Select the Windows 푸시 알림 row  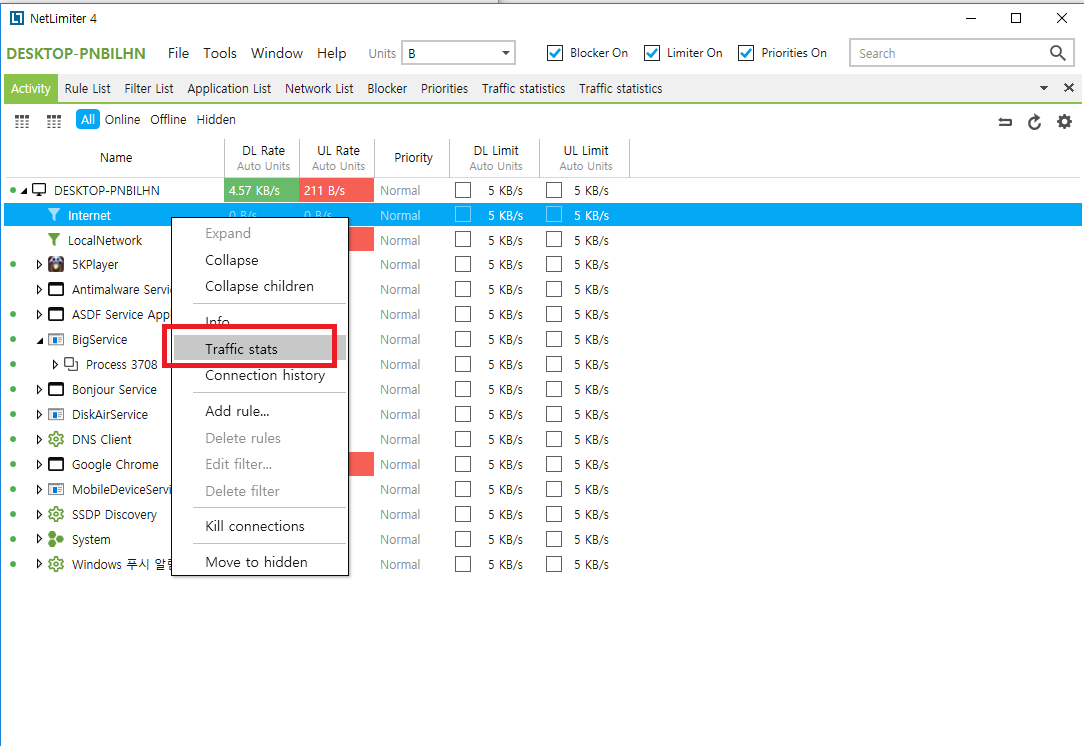(543, 564)
